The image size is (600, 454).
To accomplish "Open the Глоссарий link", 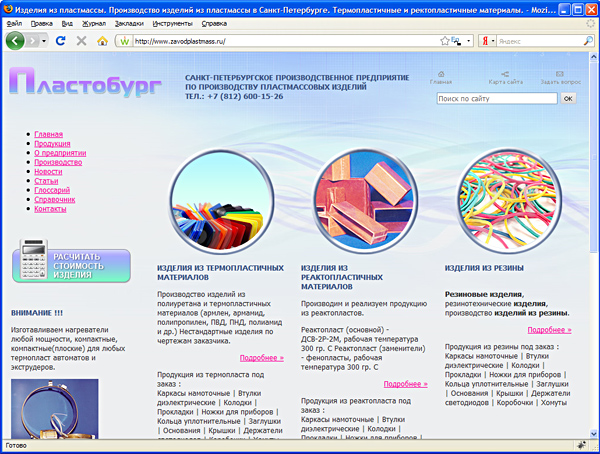I will [x=52, y=190].
